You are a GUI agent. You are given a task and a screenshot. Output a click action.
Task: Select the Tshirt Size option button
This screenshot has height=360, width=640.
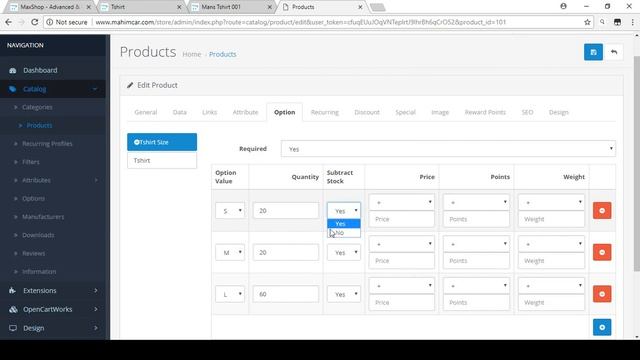[x=162, y=142]
